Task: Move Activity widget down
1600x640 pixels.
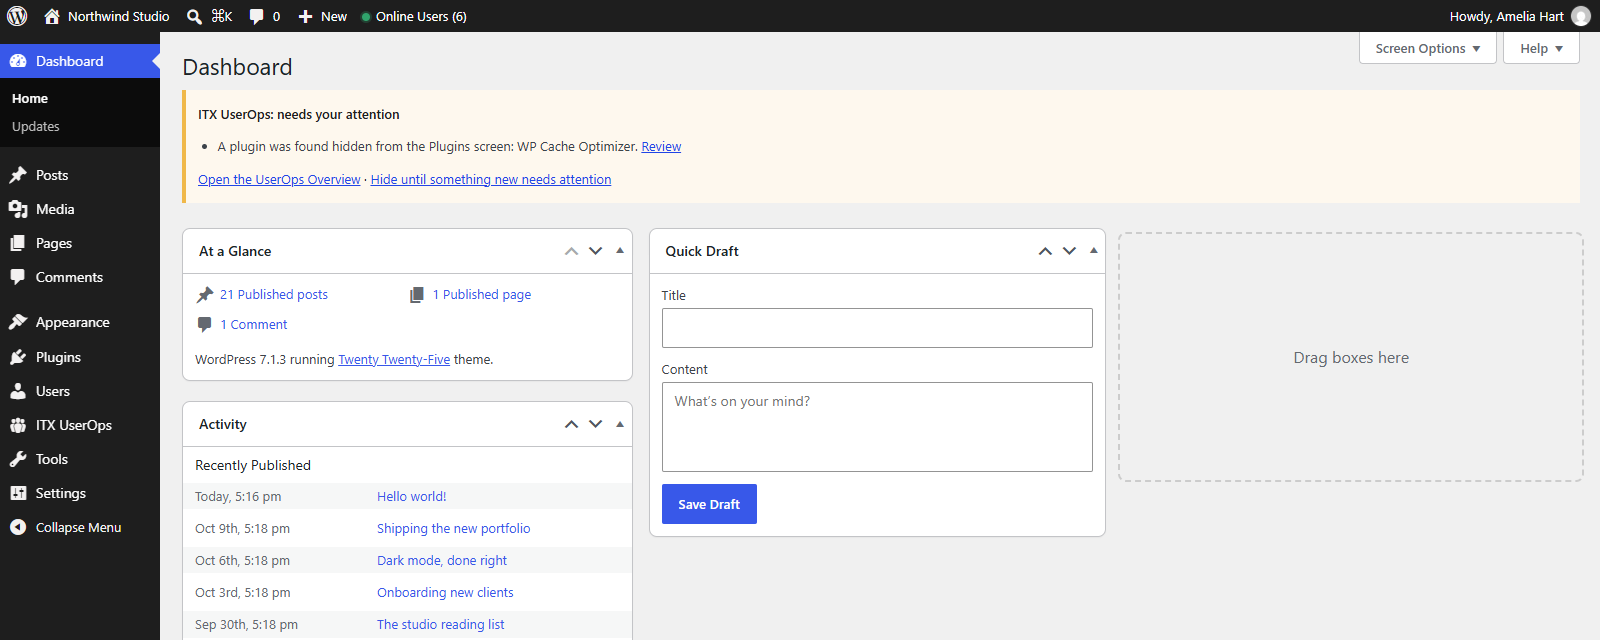Action: 595,424
